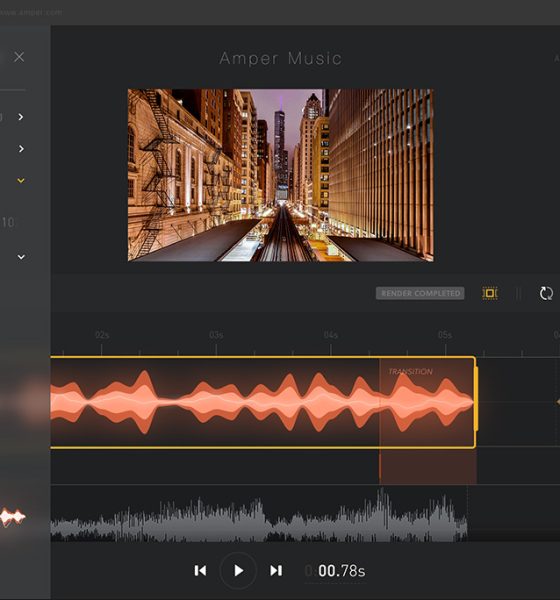
Task: Click the 05s marker on timeline ruler
Action: tap(445, 335)
